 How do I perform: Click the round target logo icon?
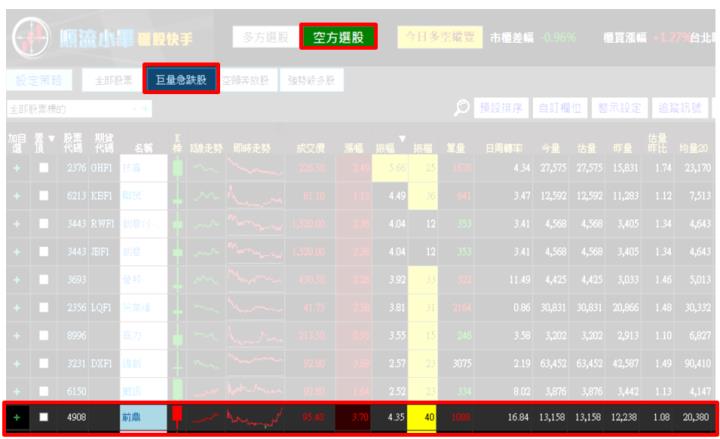coord(31,37)
